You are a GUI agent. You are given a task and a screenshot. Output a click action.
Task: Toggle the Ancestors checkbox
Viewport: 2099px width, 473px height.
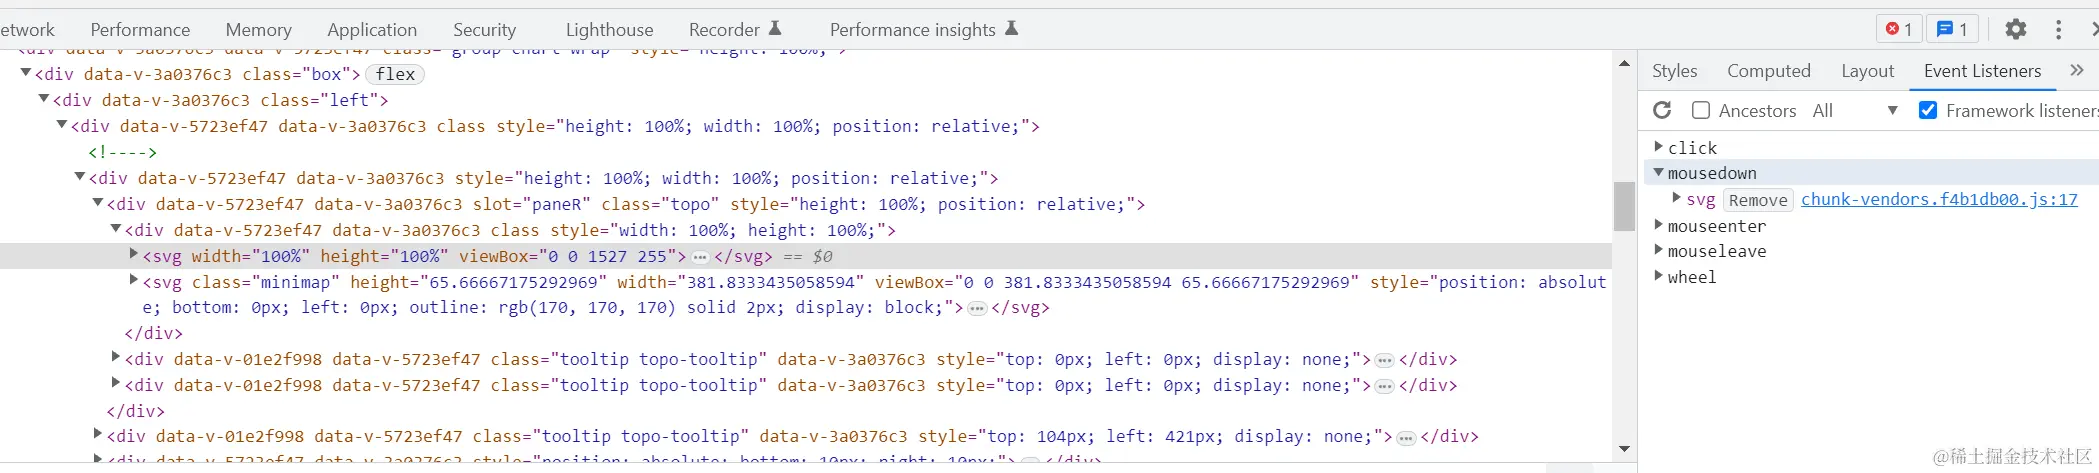point(1700,110)
